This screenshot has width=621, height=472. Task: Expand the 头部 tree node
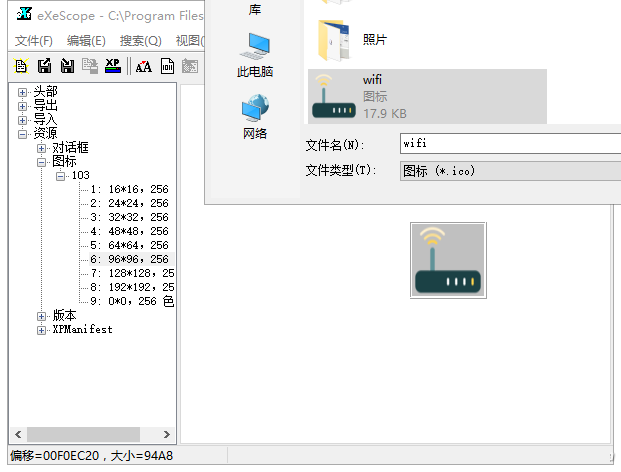tap(22, 92)
